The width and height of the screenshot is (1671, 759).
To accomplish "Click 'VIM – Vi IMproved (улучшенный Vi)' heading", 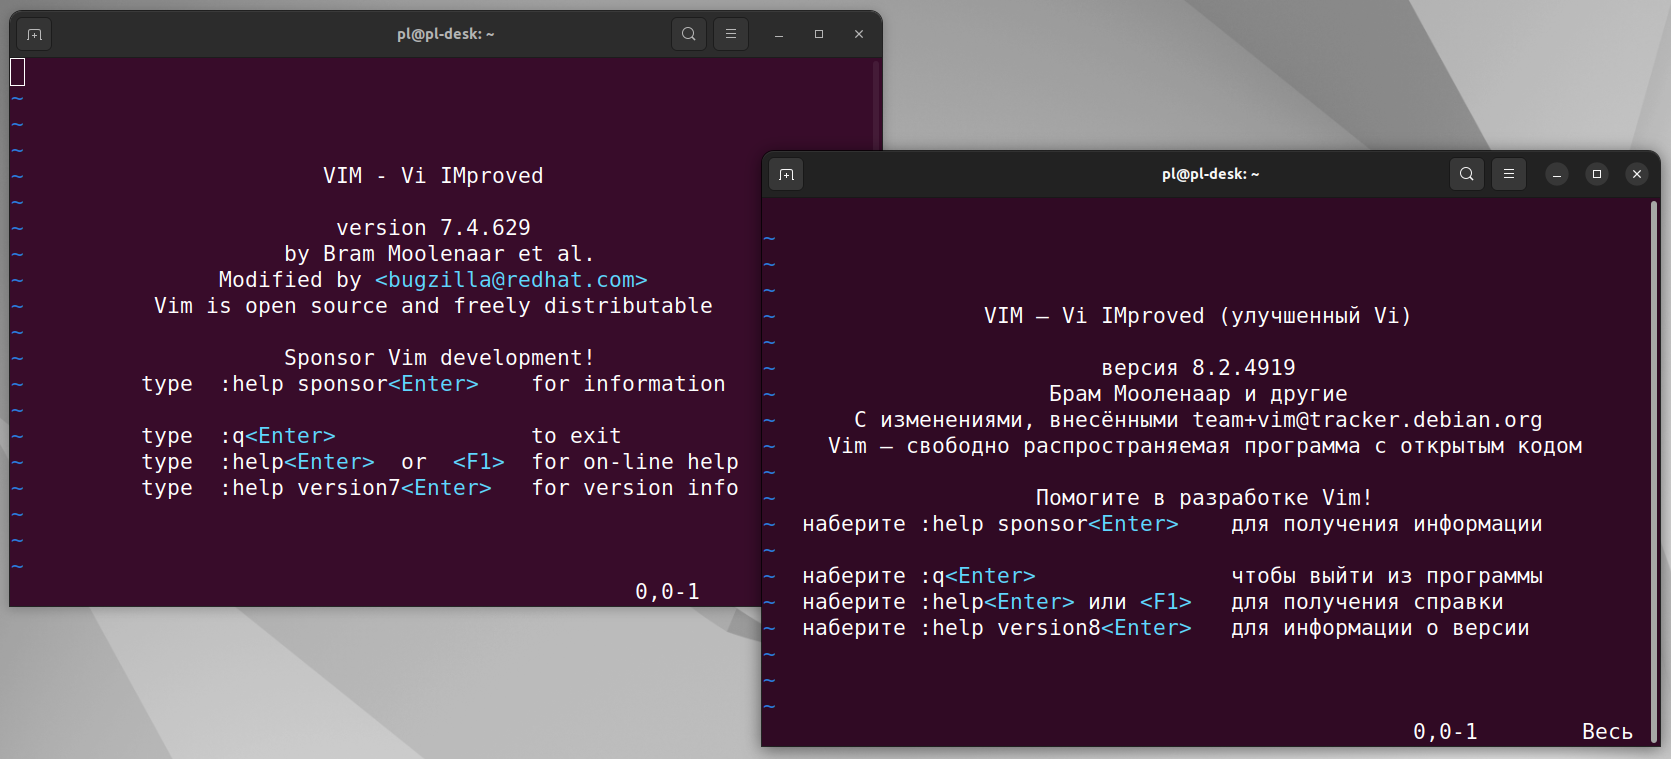I will (1197, 316).
